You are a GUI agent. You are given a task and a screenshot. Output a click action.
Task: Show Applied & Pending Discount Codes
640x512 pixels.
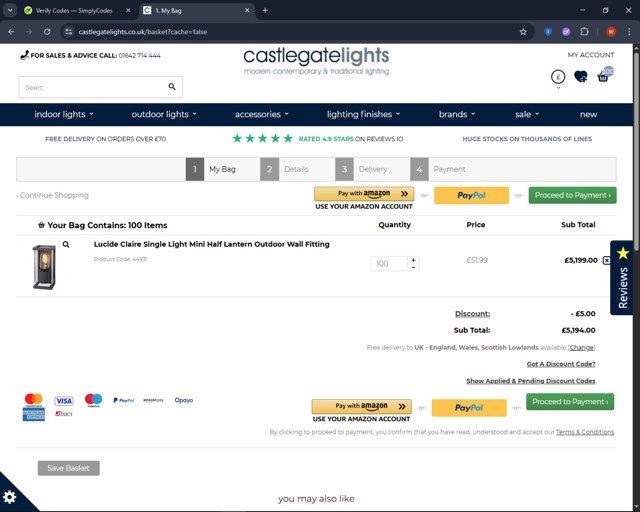[x=531, y=381]
